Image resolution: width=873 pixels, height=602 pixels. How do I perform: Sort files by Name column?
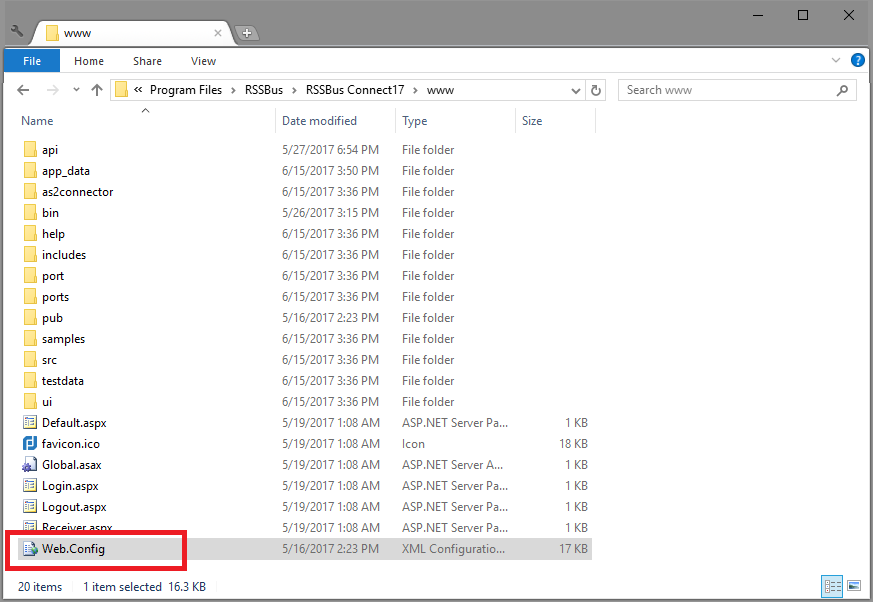click(37, 121)
